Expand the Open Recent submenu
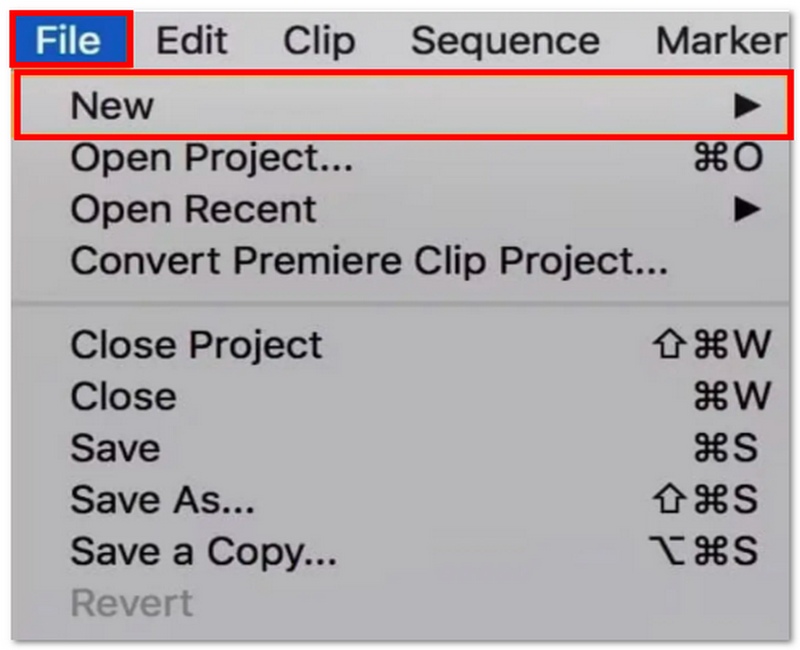Viewport: 800px width, 650px height. [x=749, y=209]
